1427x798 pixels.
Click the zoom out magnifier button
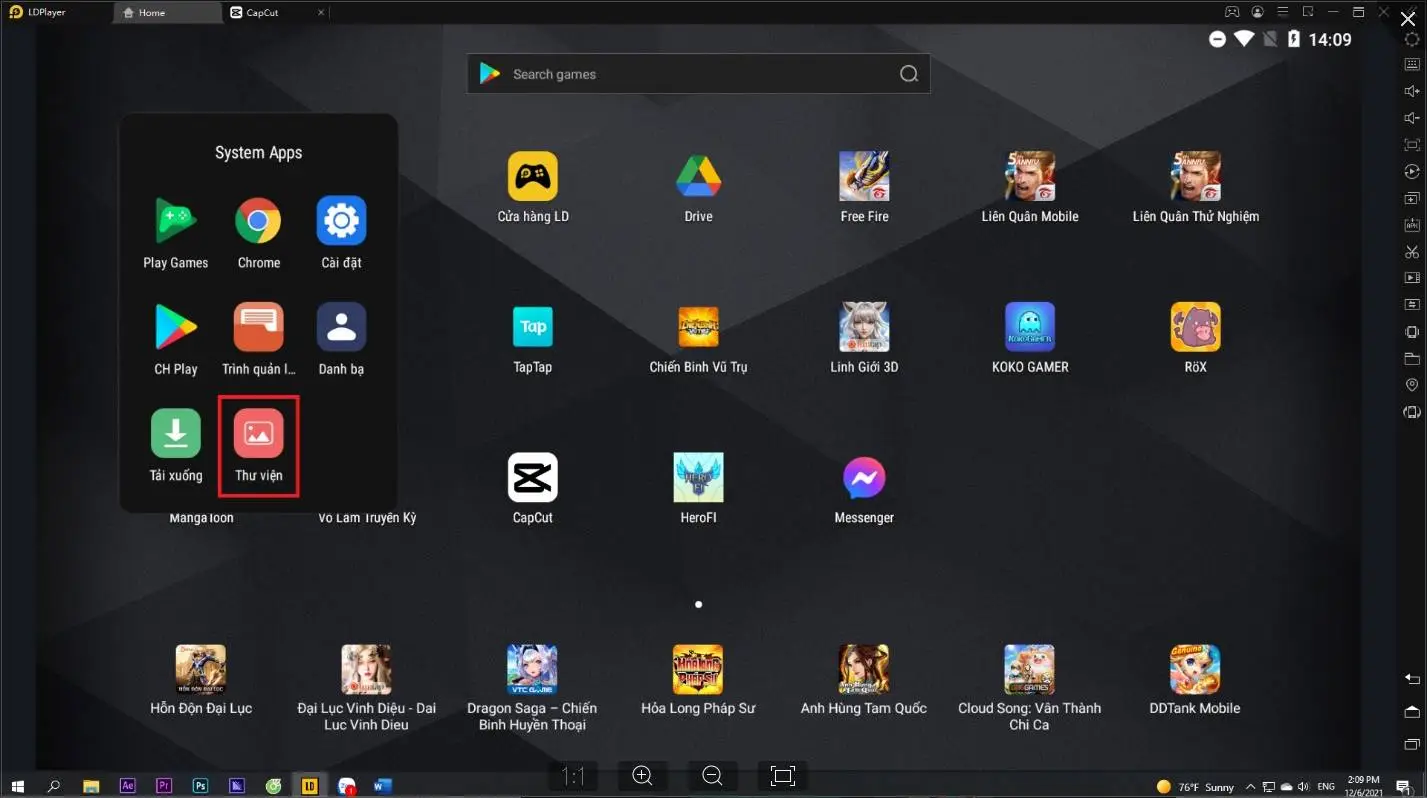click(712, 776)
